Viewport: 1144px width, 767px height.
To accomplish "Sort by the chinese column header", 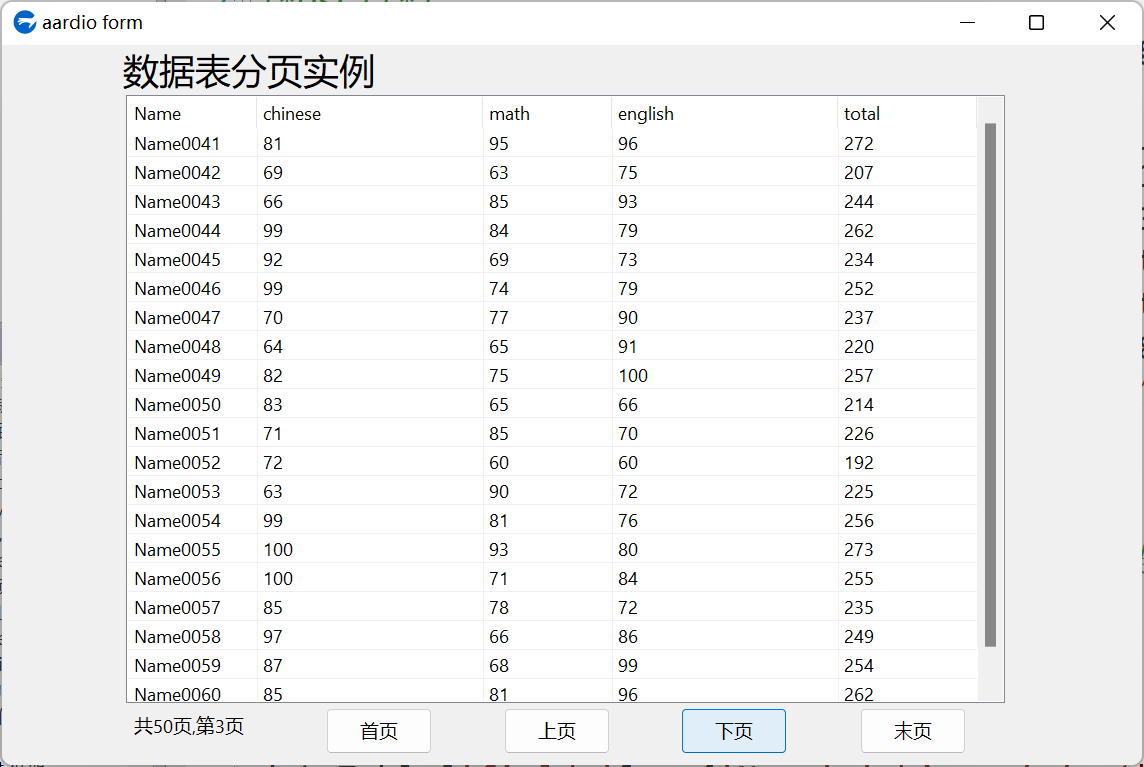I will point(369,114).
